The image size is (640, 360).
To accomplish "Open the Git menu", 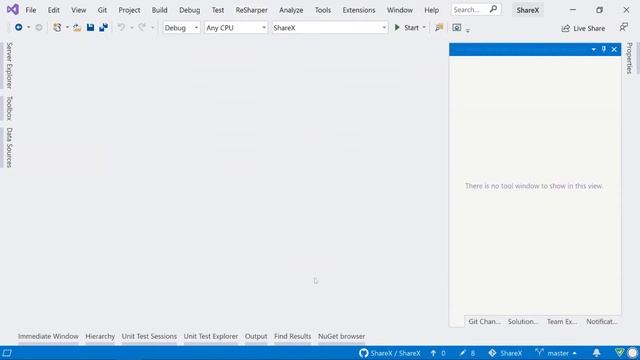I will click(102, 10).
